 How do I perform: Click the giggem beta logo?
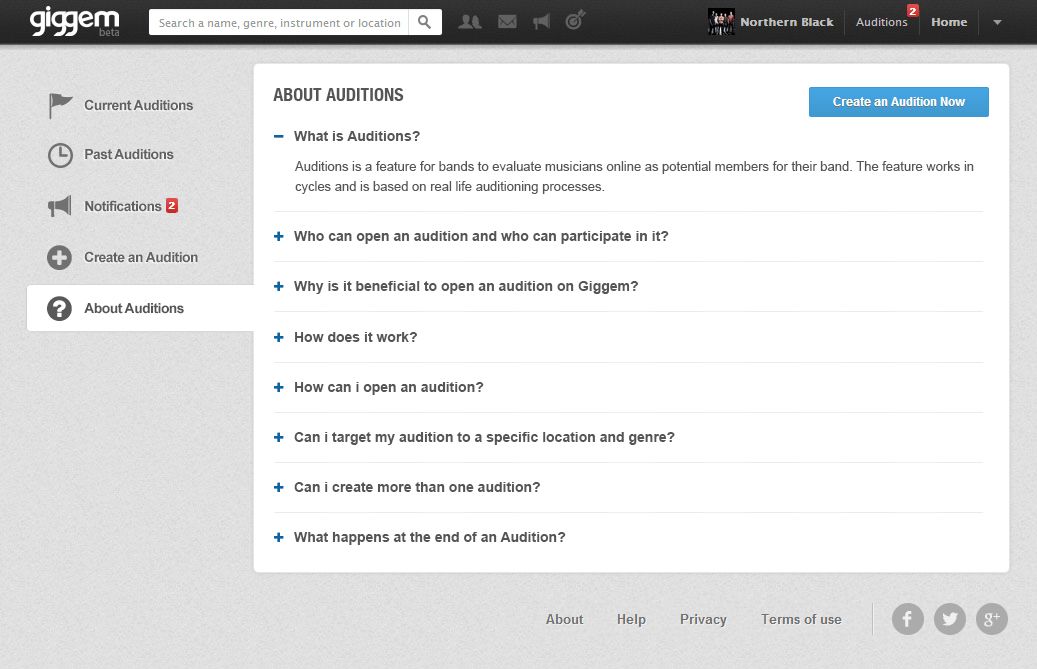coord(74,21)
